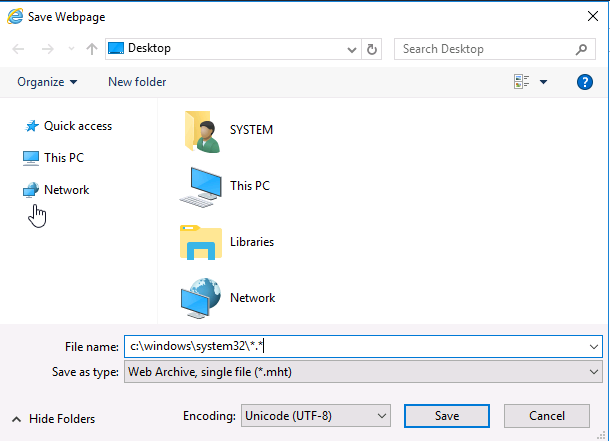The height and width of the screenshot is (441, 610).
Task: Click the search magnifier icon
Action: (581, 49)
